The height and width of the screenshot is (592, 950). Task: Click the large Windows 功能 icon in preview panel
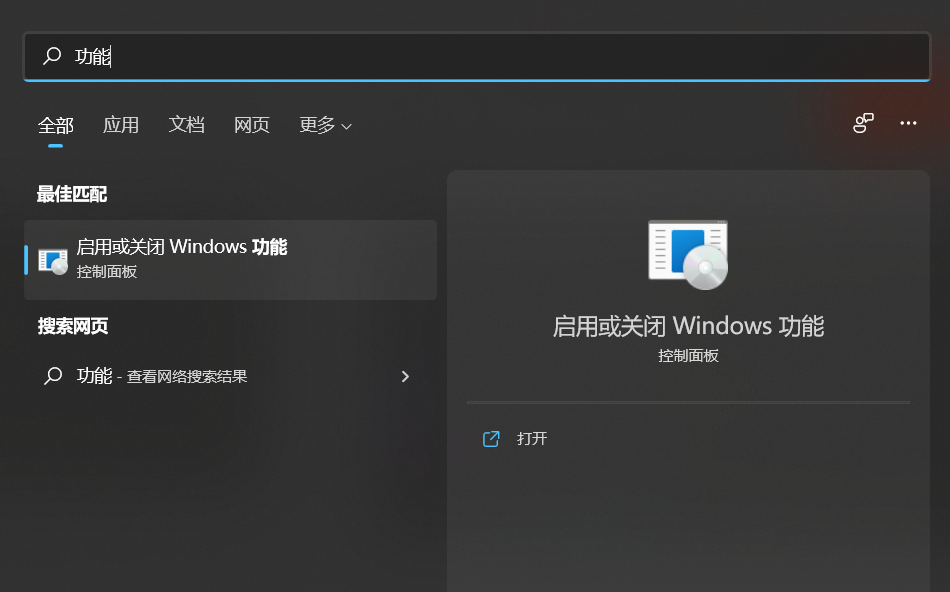688,254
